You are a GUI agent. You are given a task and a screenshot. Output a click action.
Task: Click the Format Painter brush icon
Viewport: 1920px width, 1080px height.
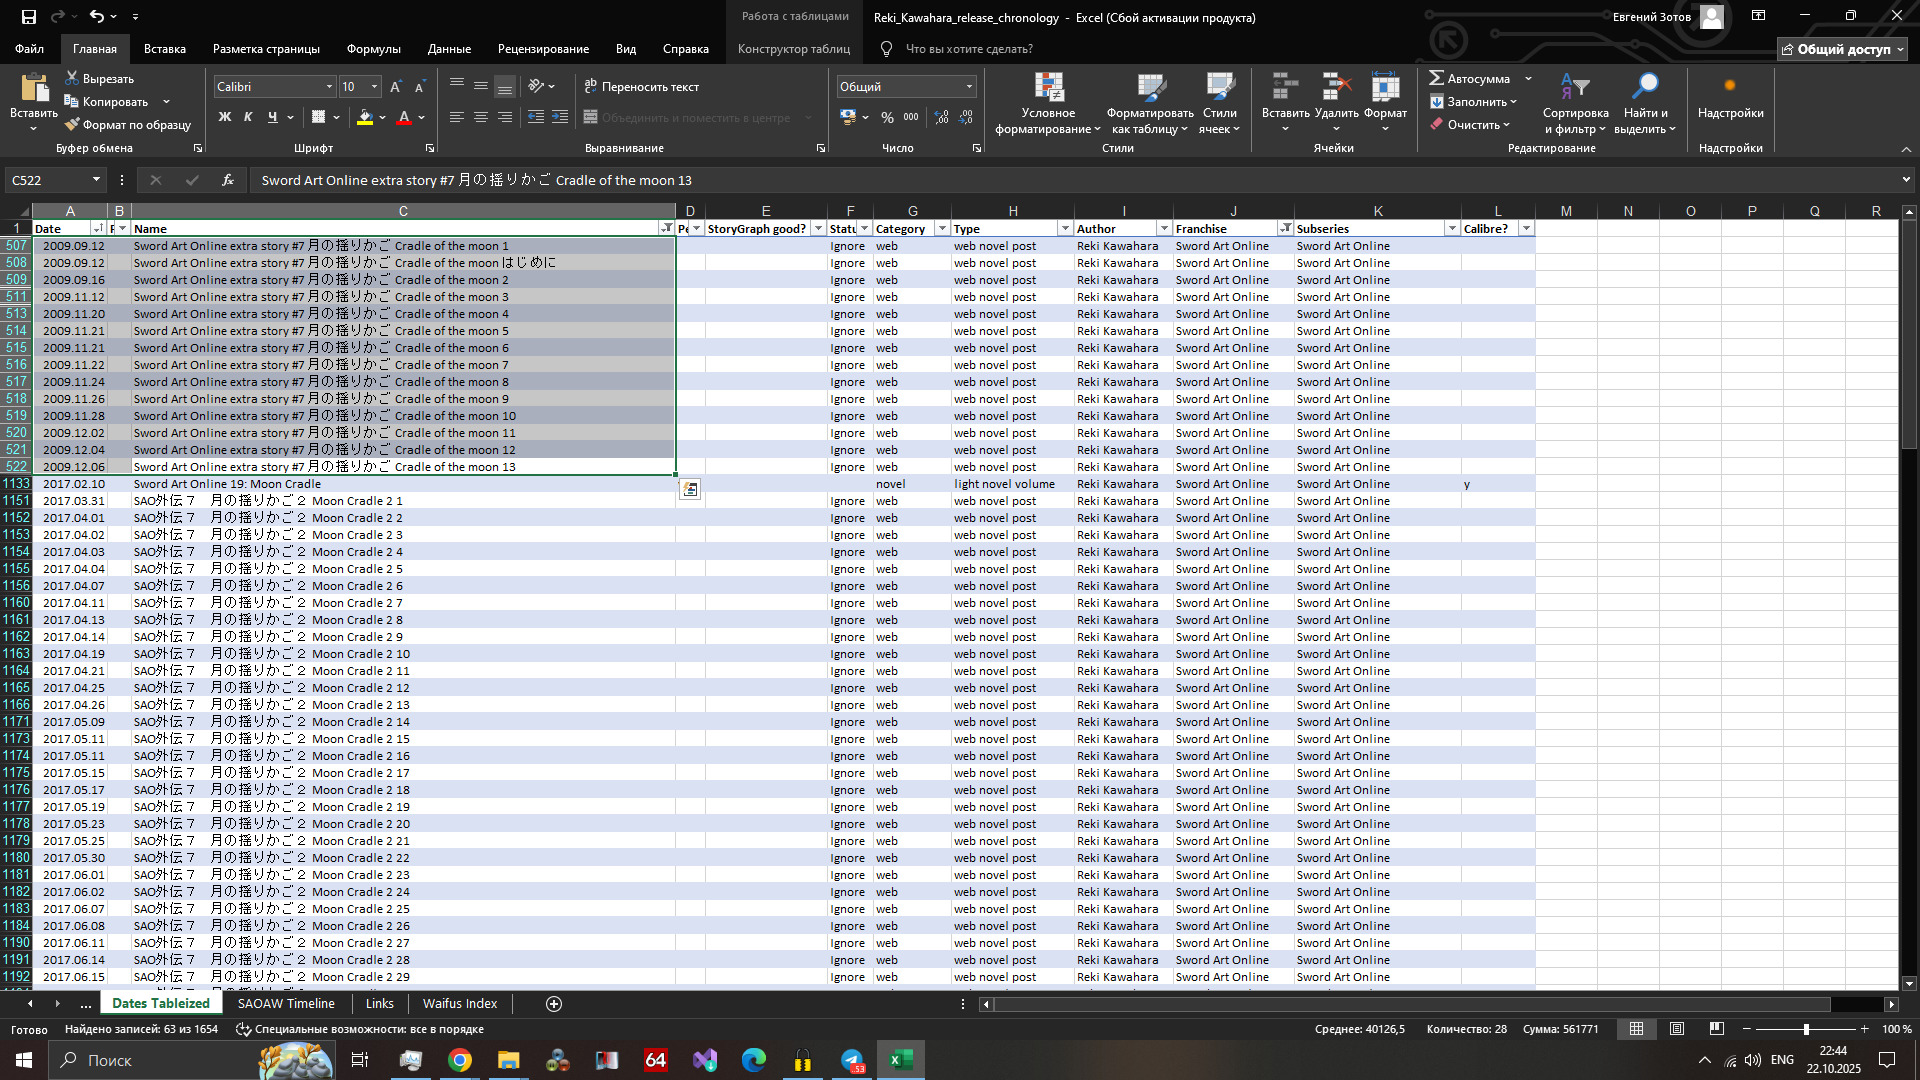(72, 125)
